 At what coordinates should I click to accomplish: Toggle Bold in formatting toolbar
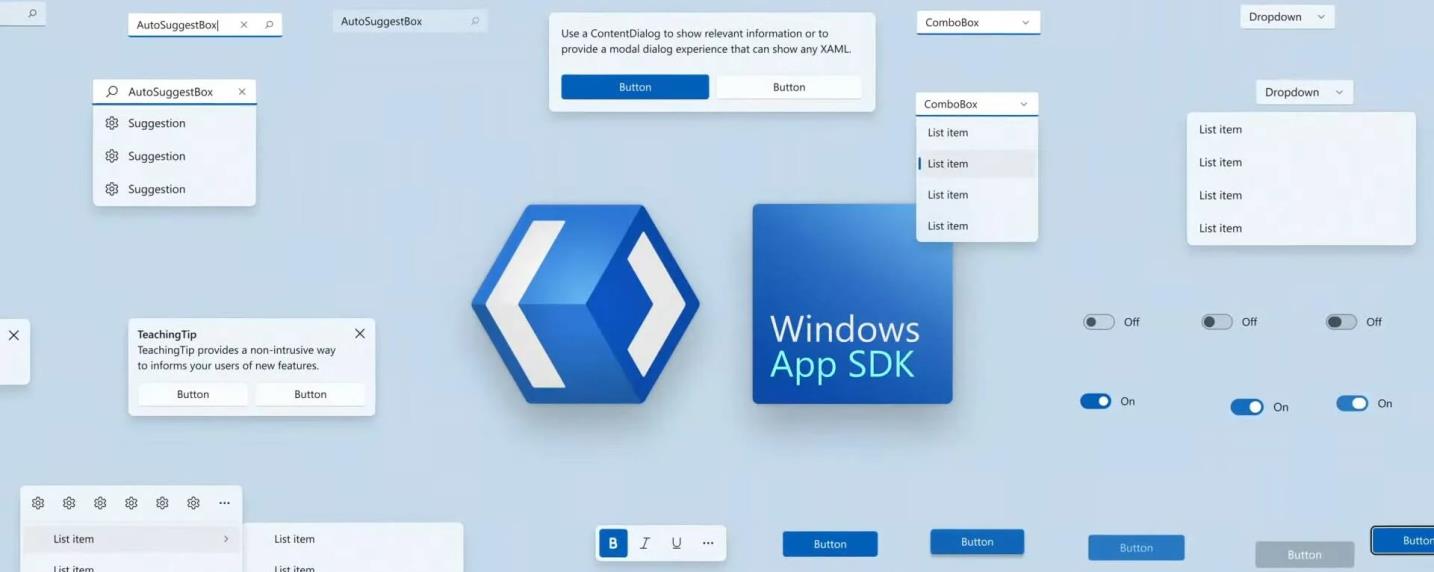point(613,543)
